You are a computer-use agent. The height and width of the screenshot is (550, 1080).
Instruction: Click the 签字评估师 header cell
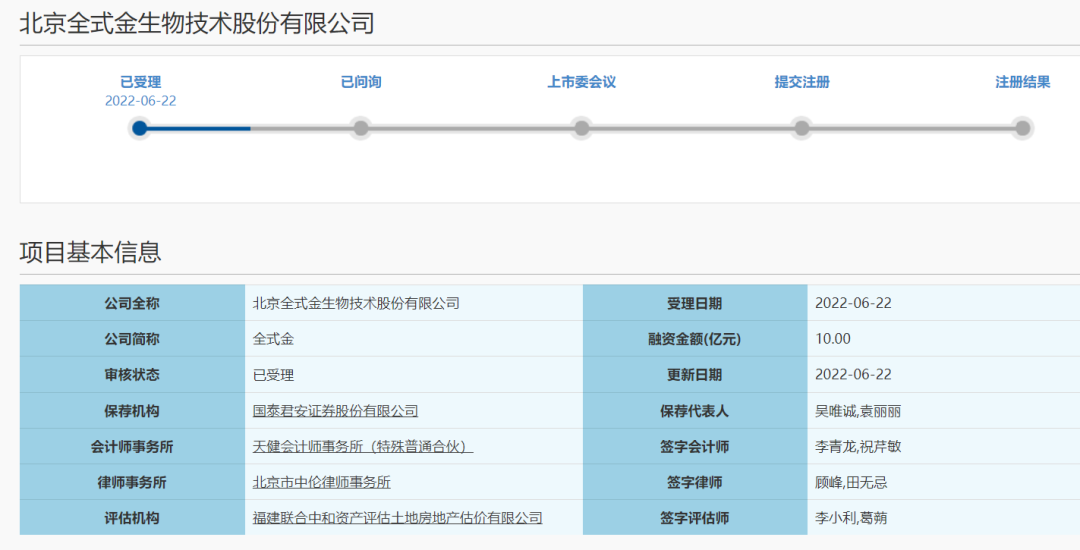pyautogui.click(x=695, y=518)
